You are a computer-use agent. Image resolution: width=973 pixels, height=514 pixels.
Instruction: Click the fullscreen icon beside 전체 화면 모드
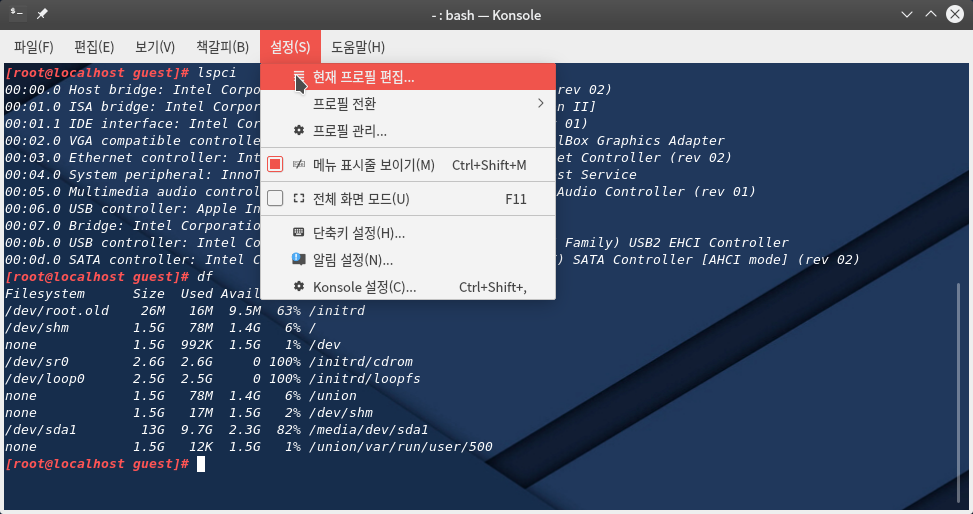298,199
